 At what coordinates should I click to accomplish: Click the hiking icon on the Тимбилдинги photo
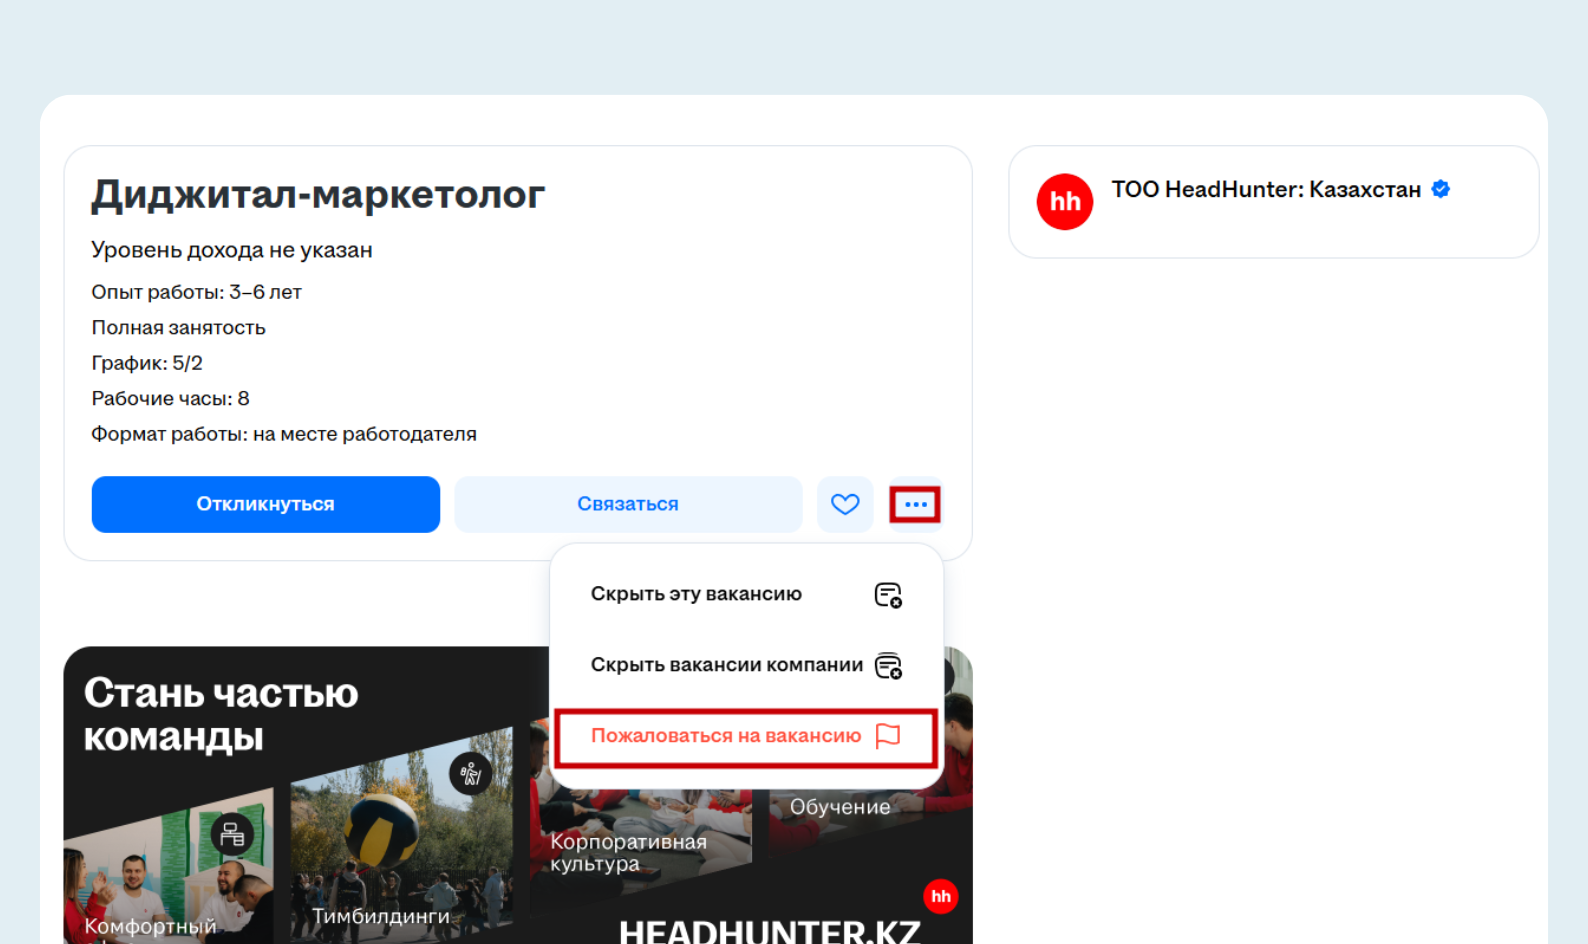(x=471, y=773)
